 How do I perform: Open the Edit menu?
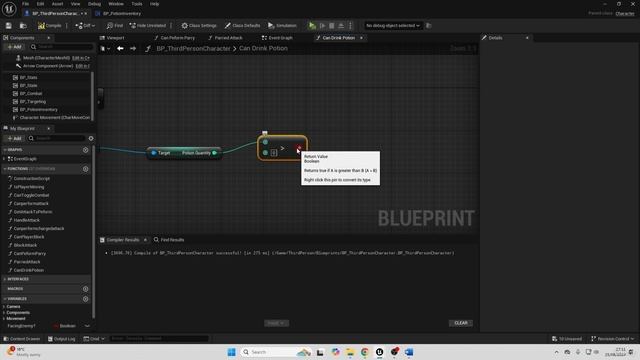(40, 4)
